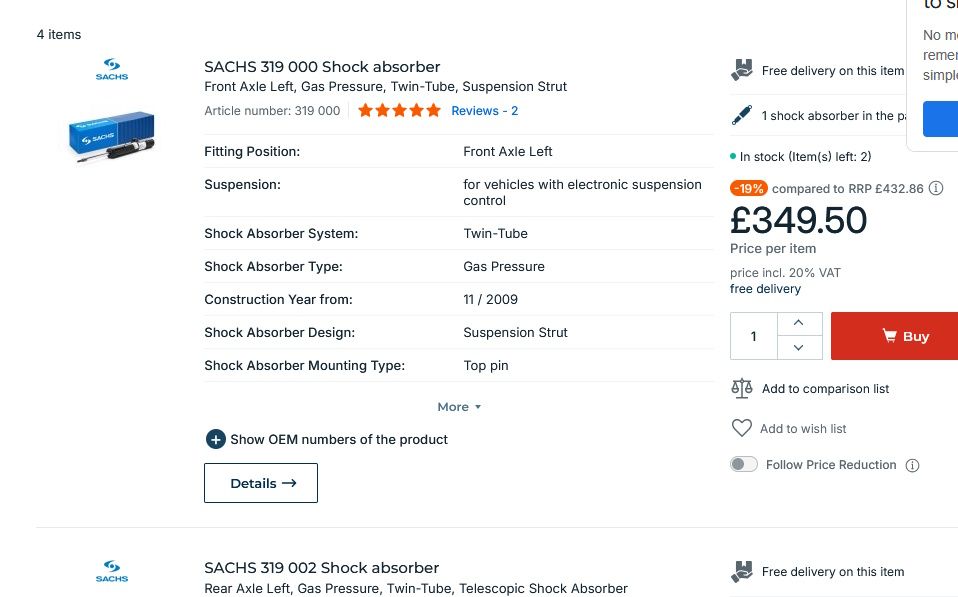Click the RRP info circle icon

[x=936, y=188]
